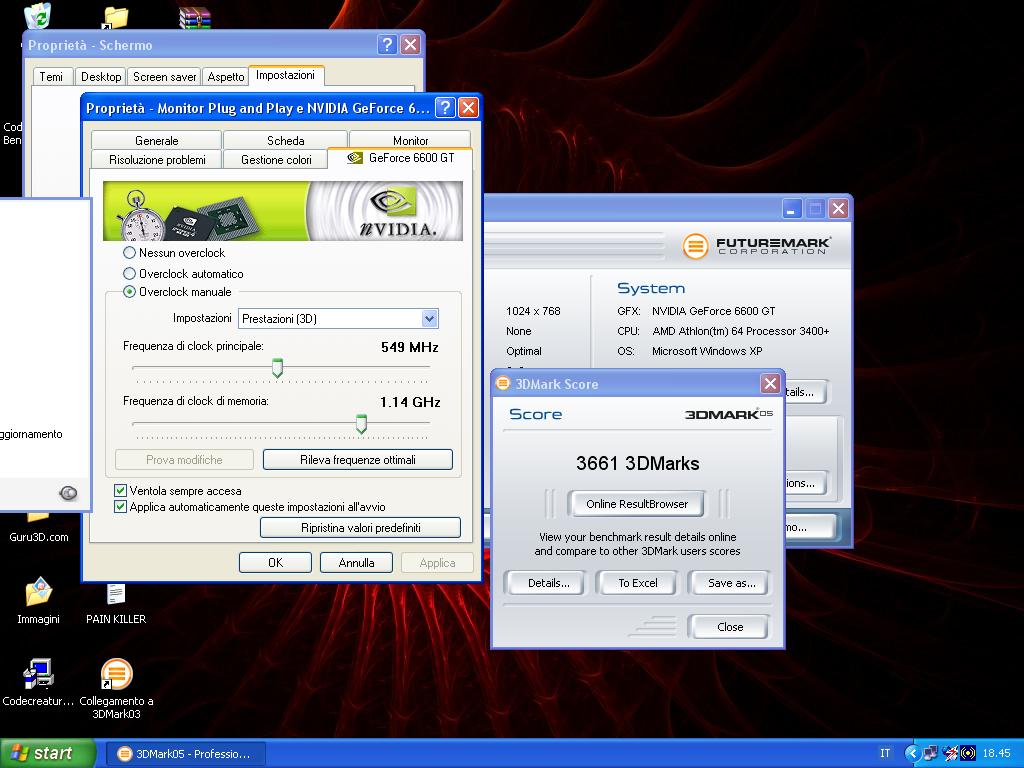
Task: Select the WinRAR archive icon on the desktop
Action: 195,18
